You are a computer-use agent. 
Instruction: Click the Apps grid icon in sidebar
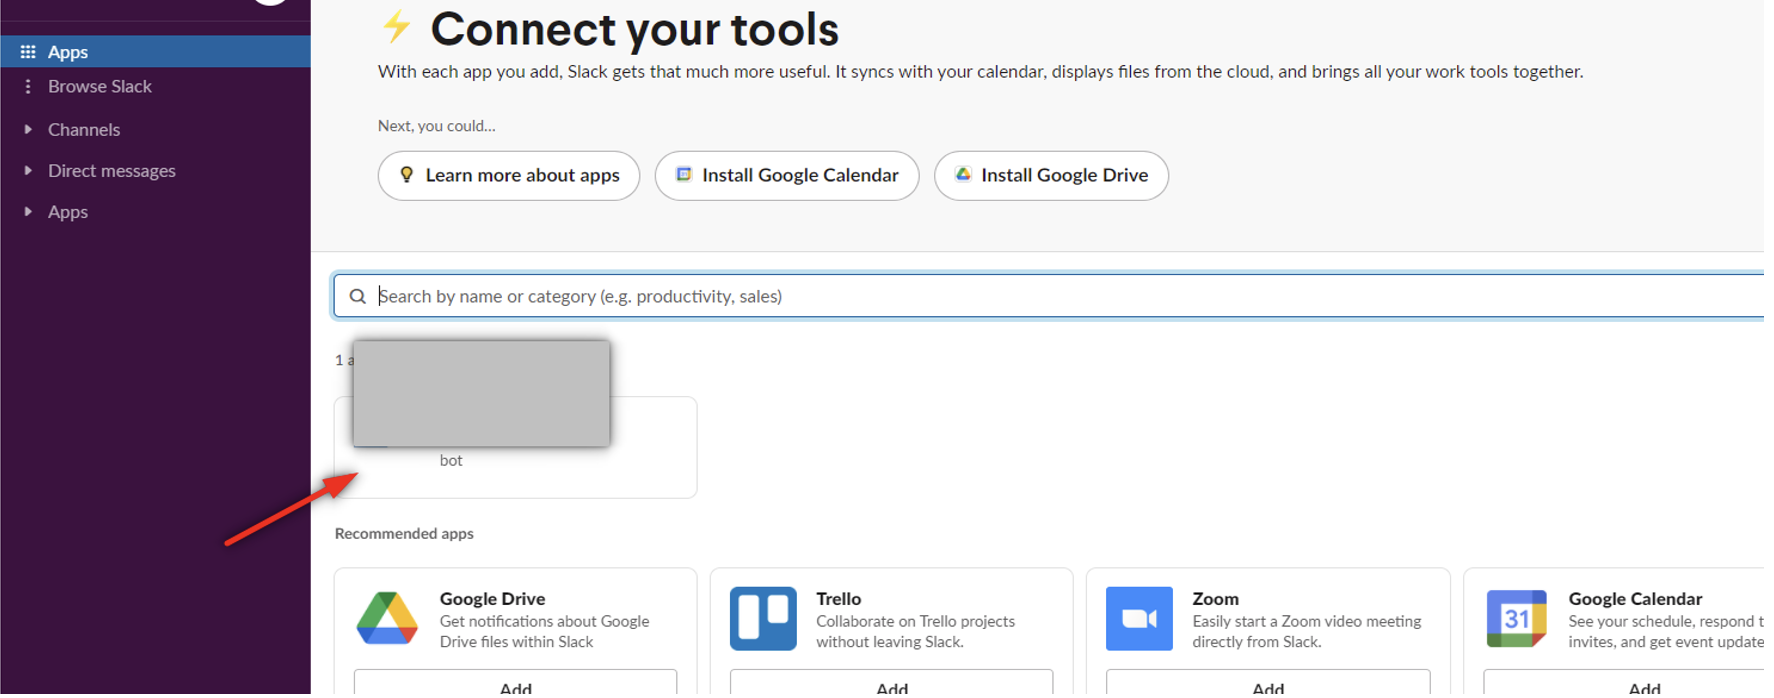(x=28, y=52)
